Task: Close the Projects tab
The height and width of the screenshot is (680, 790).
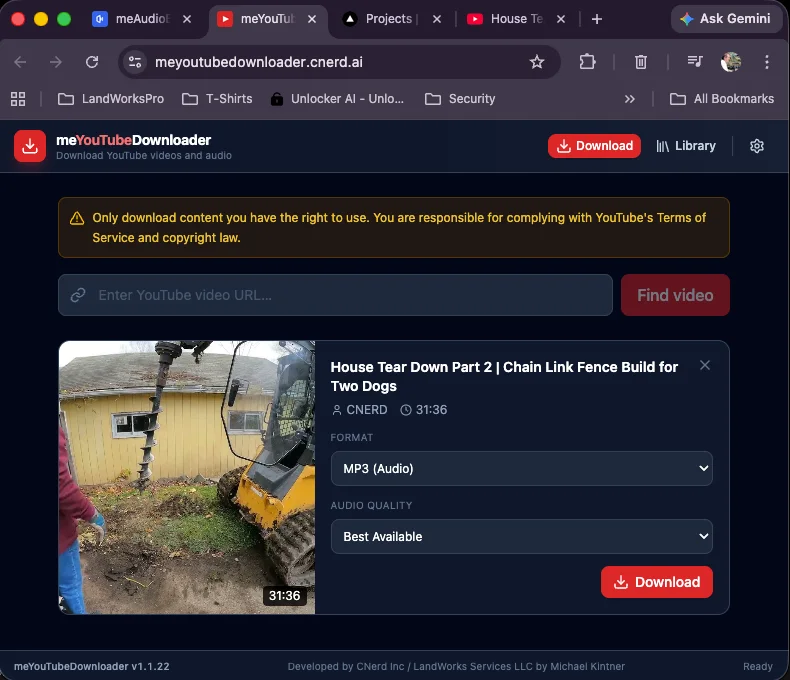Action: click(437, 19)
